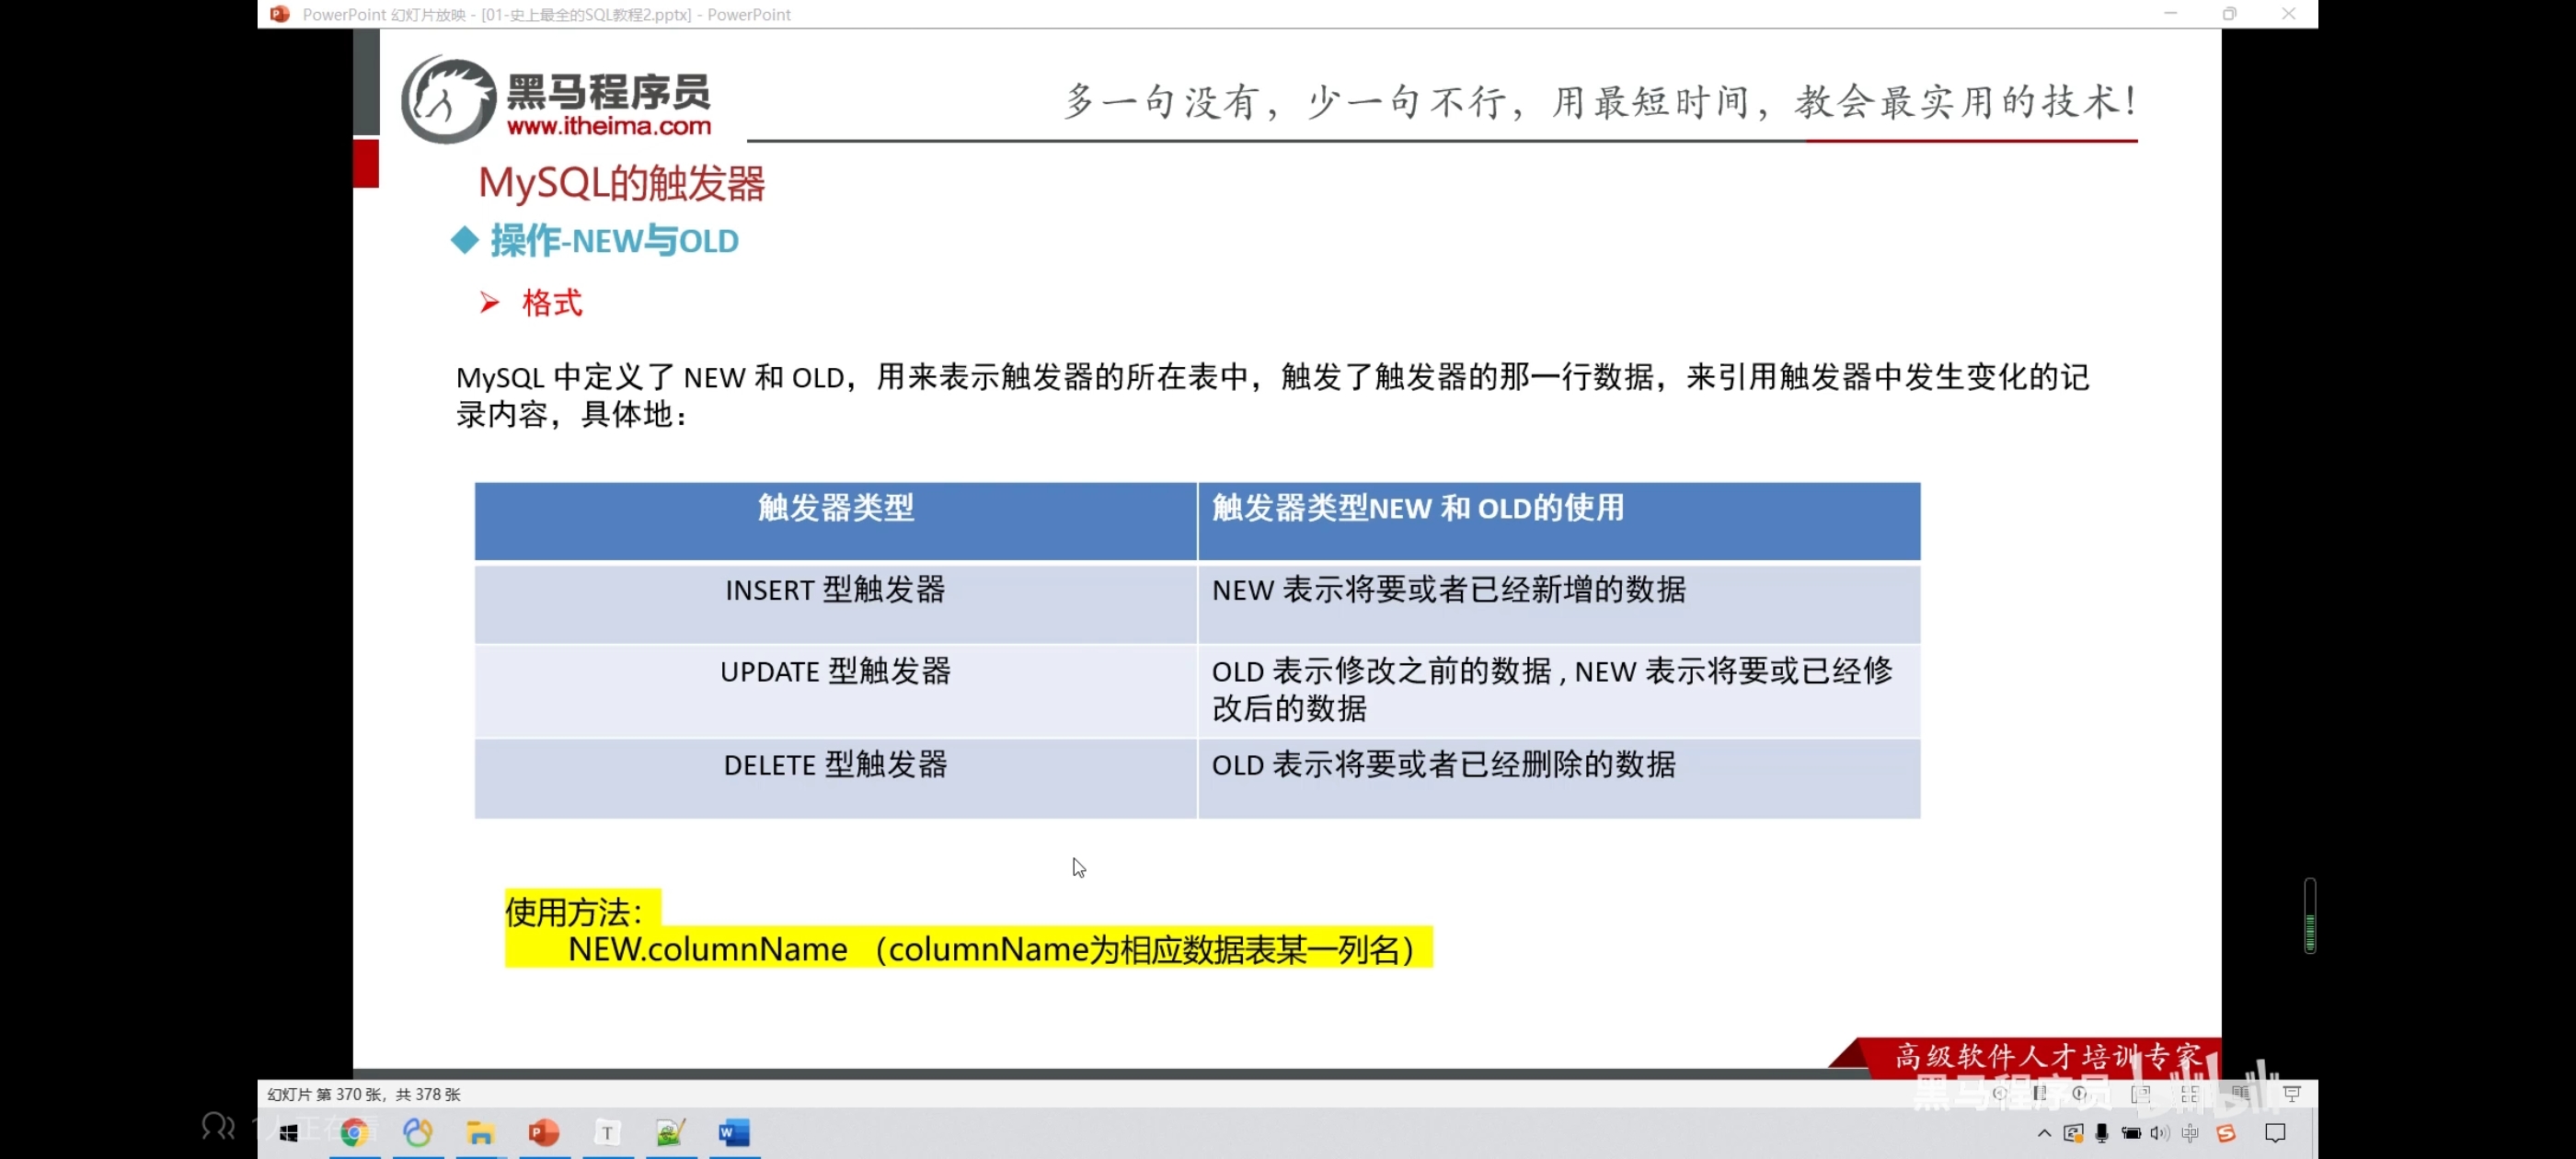Screen dimensions: 2576x1159
Task: Open the Slide Sorter view
Action: [2190, 1094]
